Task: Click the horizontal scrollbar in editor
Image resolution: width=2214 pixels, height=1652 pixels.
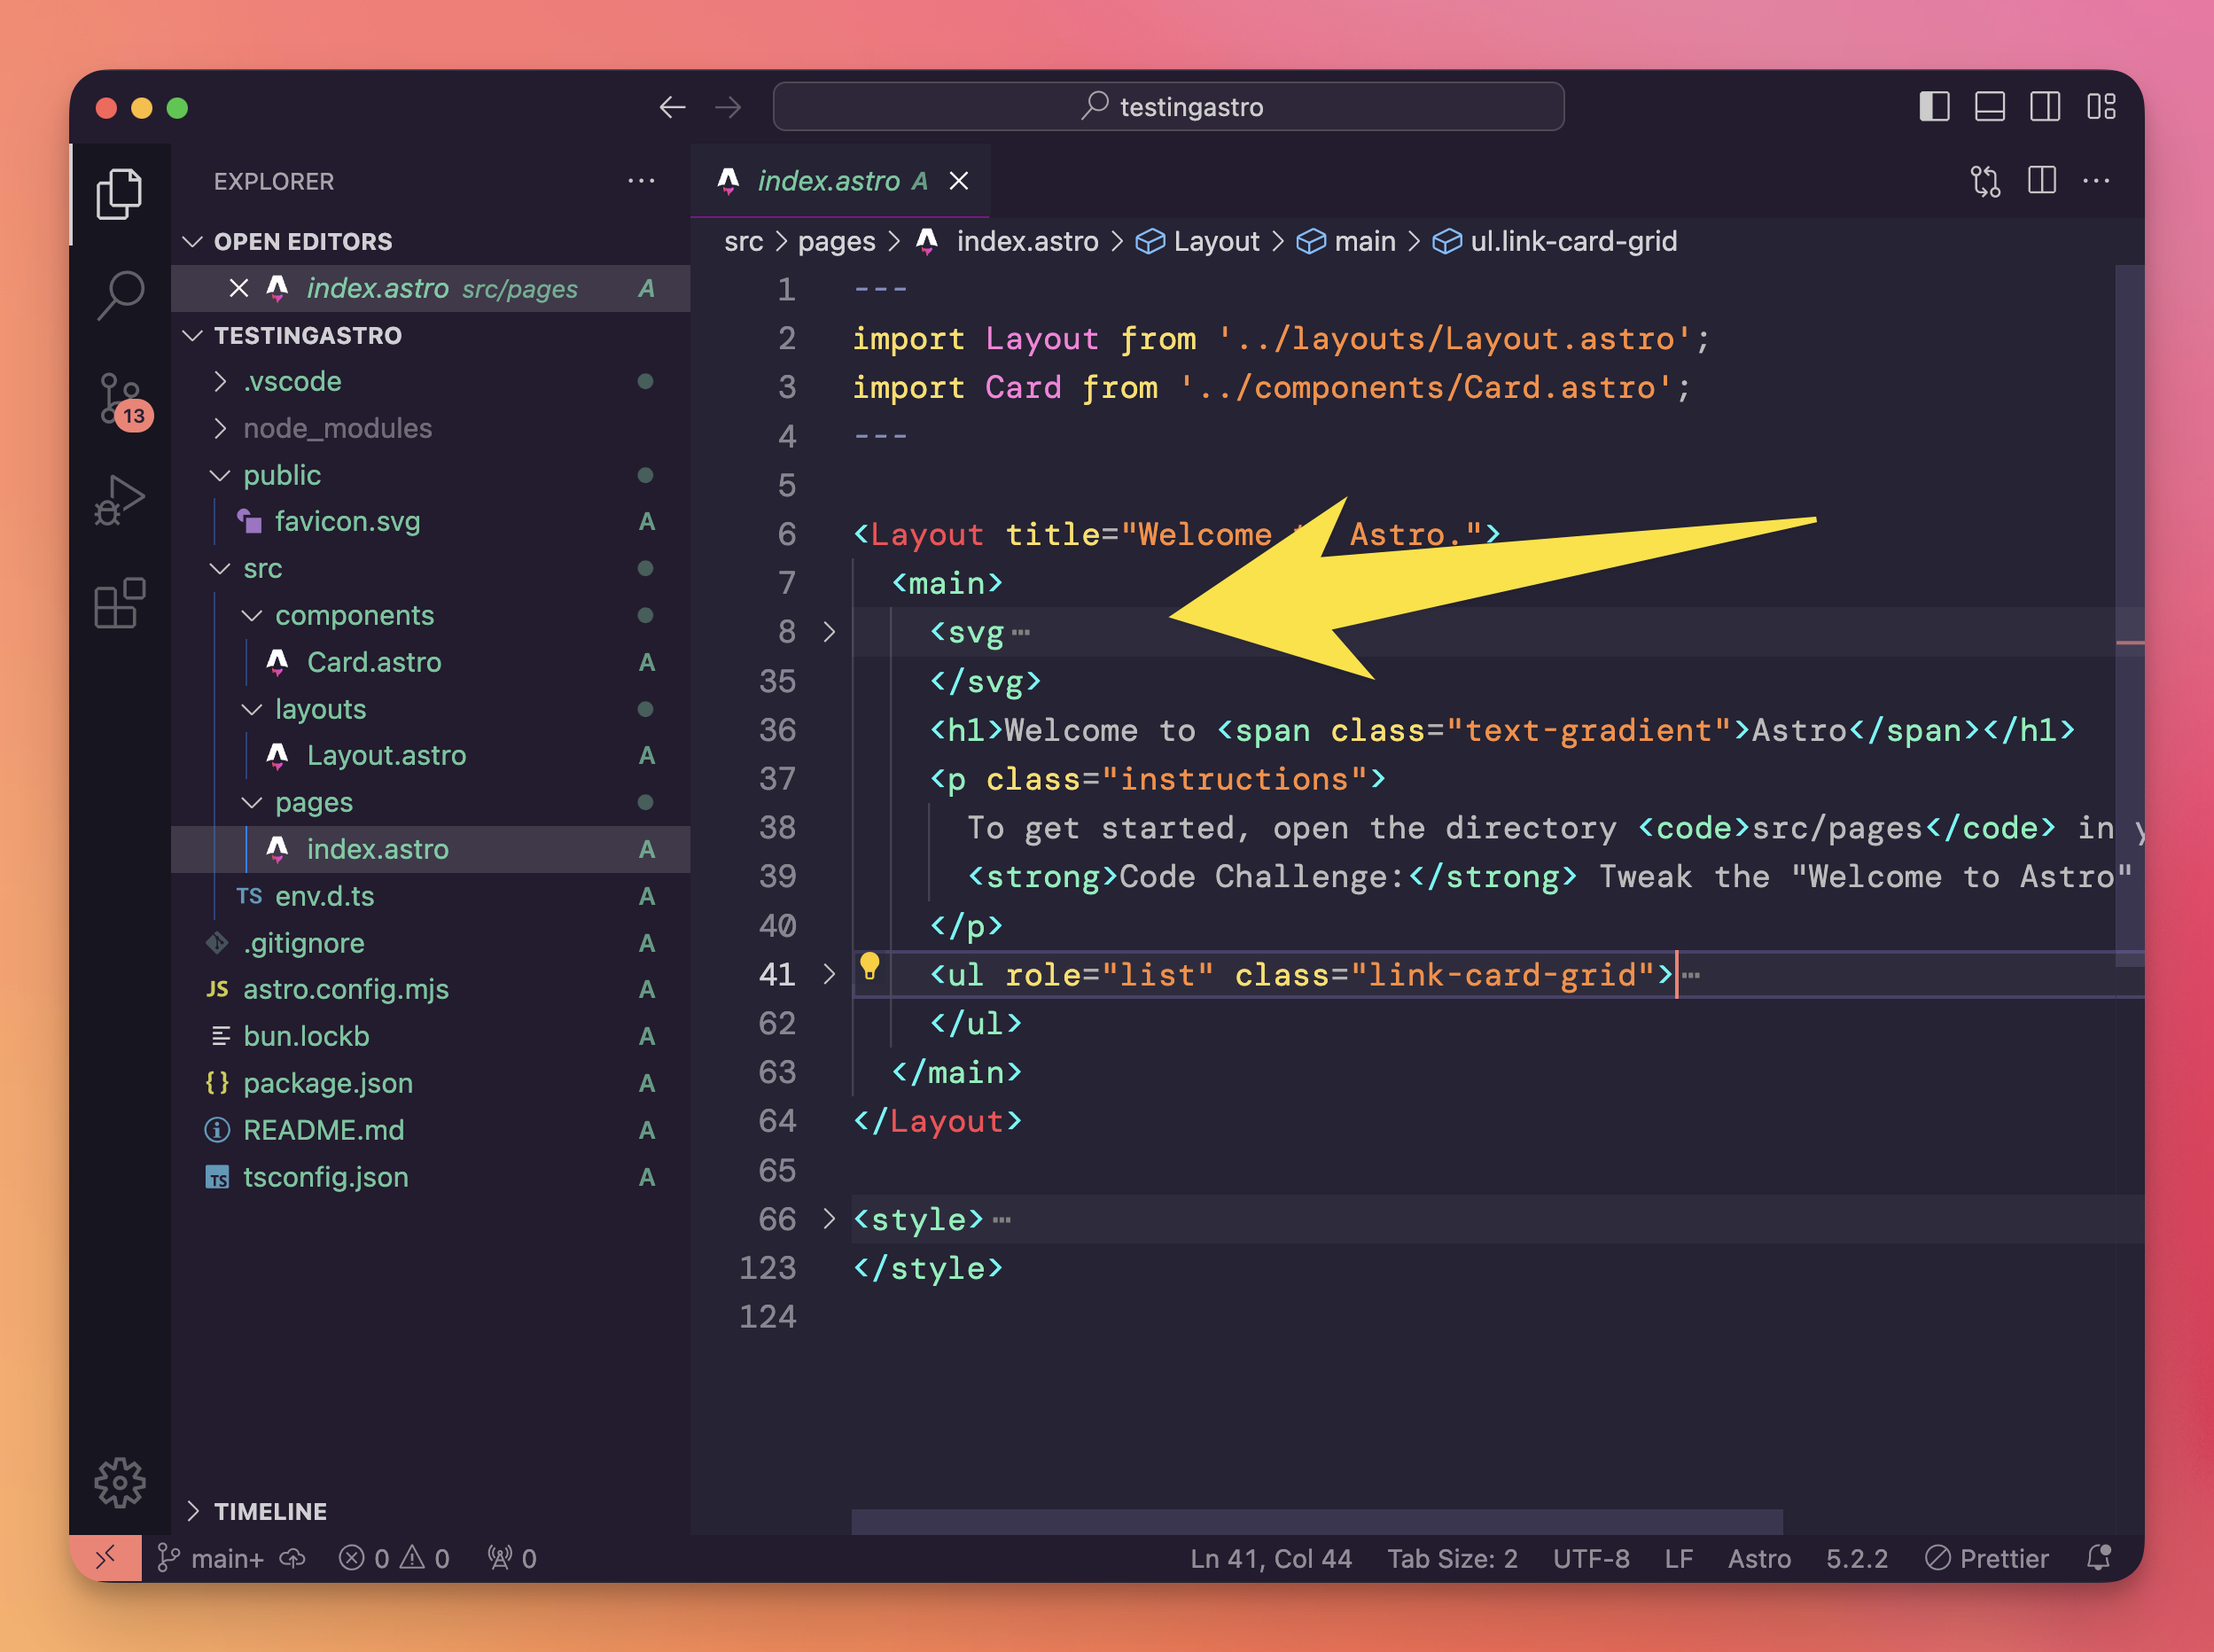Action: pos(1316,1521)
